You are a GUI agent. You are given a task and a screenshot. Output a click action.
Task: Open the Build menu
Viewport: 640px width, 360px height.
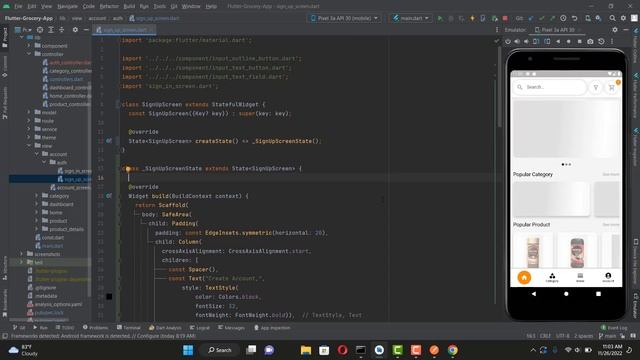129,7
